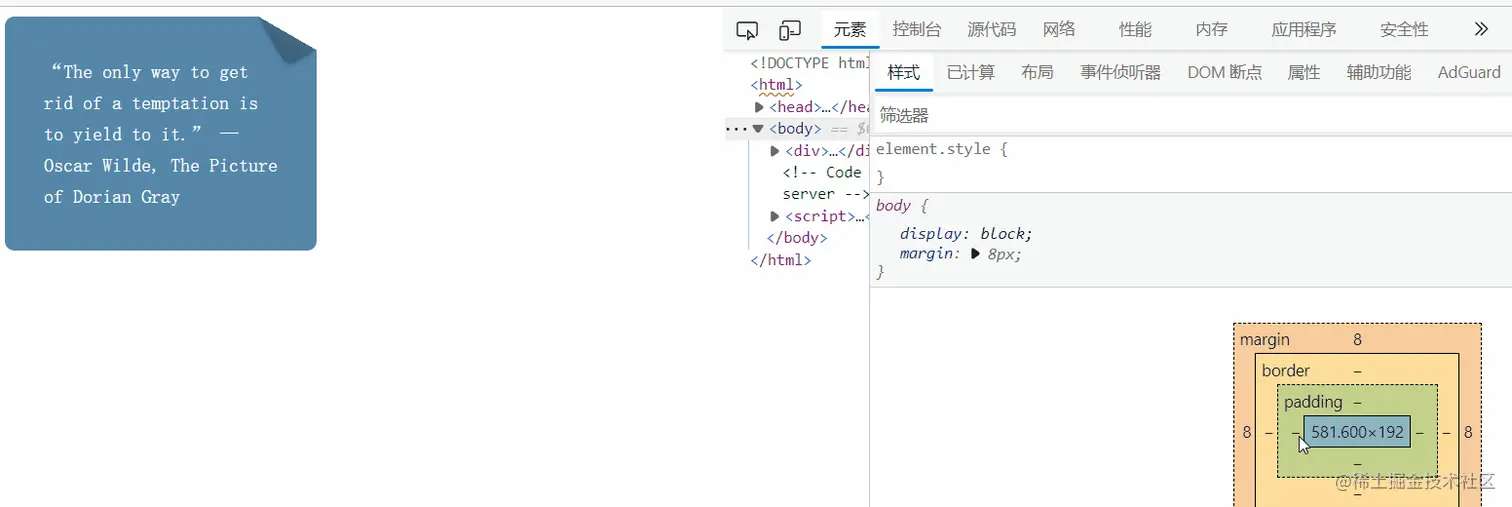
Task: Open the 事件侦听器 subtab
Action: coord(1121,72)
